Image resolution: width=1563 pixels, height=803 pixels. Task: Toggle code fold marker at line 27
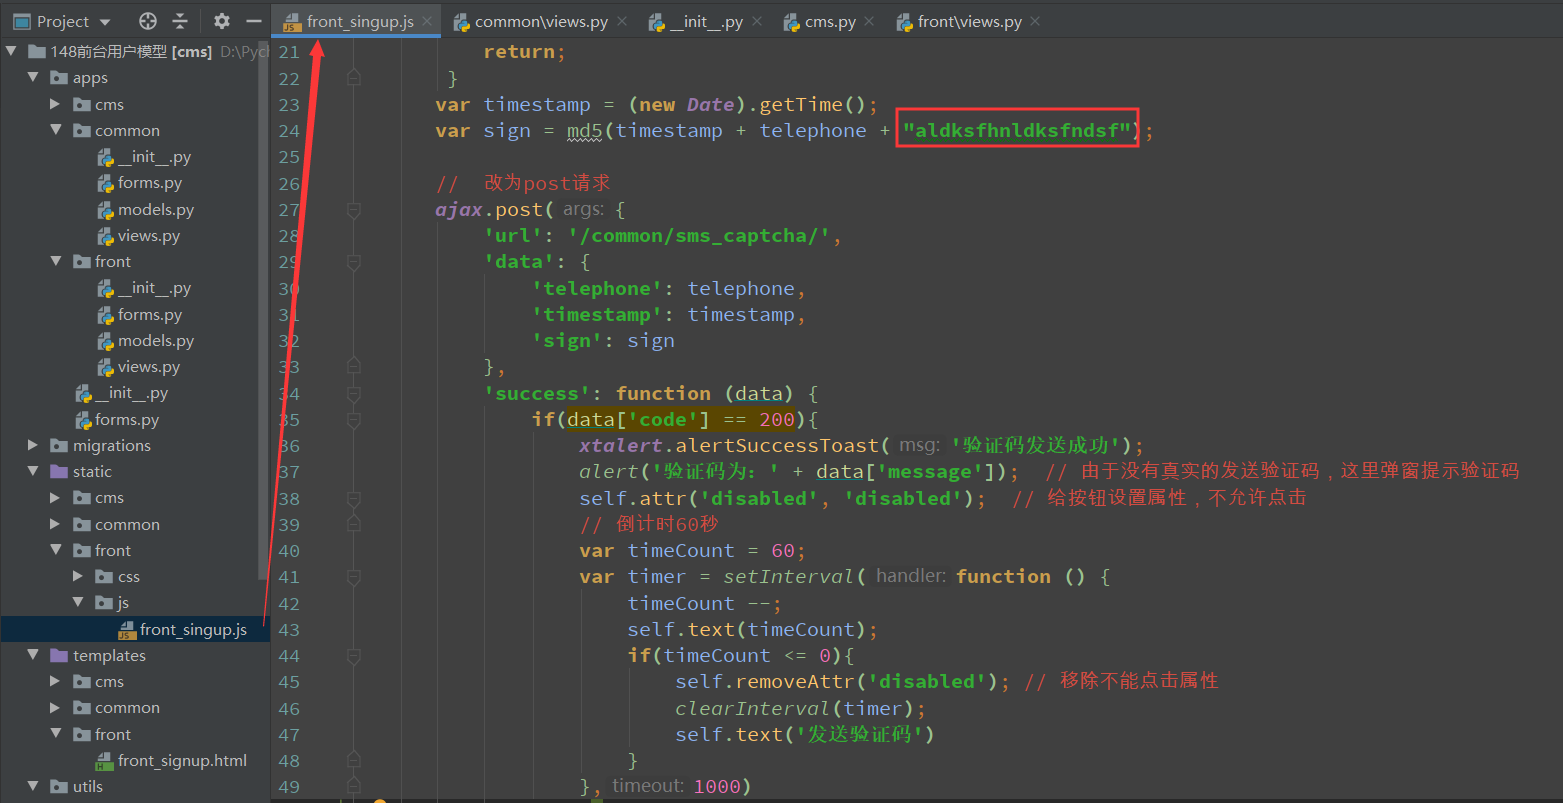(353, 210)
